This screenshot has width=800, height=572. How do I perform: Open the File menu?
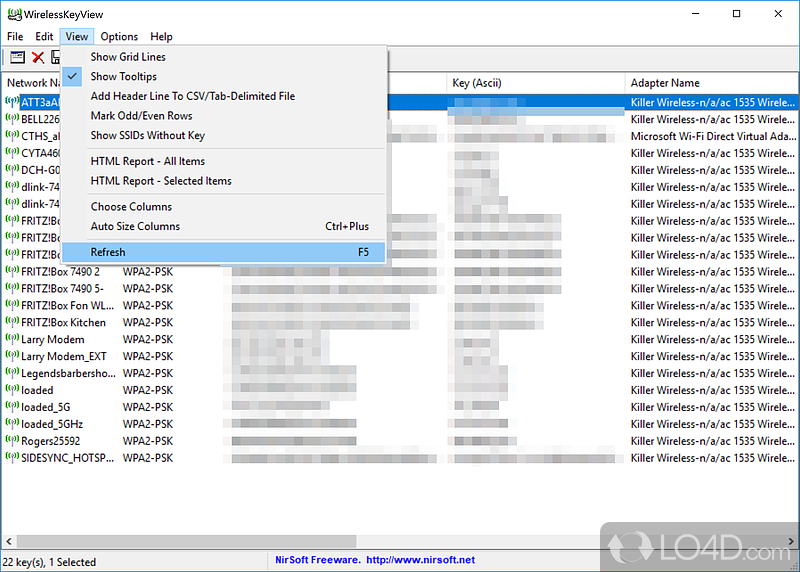click(15, 37)
